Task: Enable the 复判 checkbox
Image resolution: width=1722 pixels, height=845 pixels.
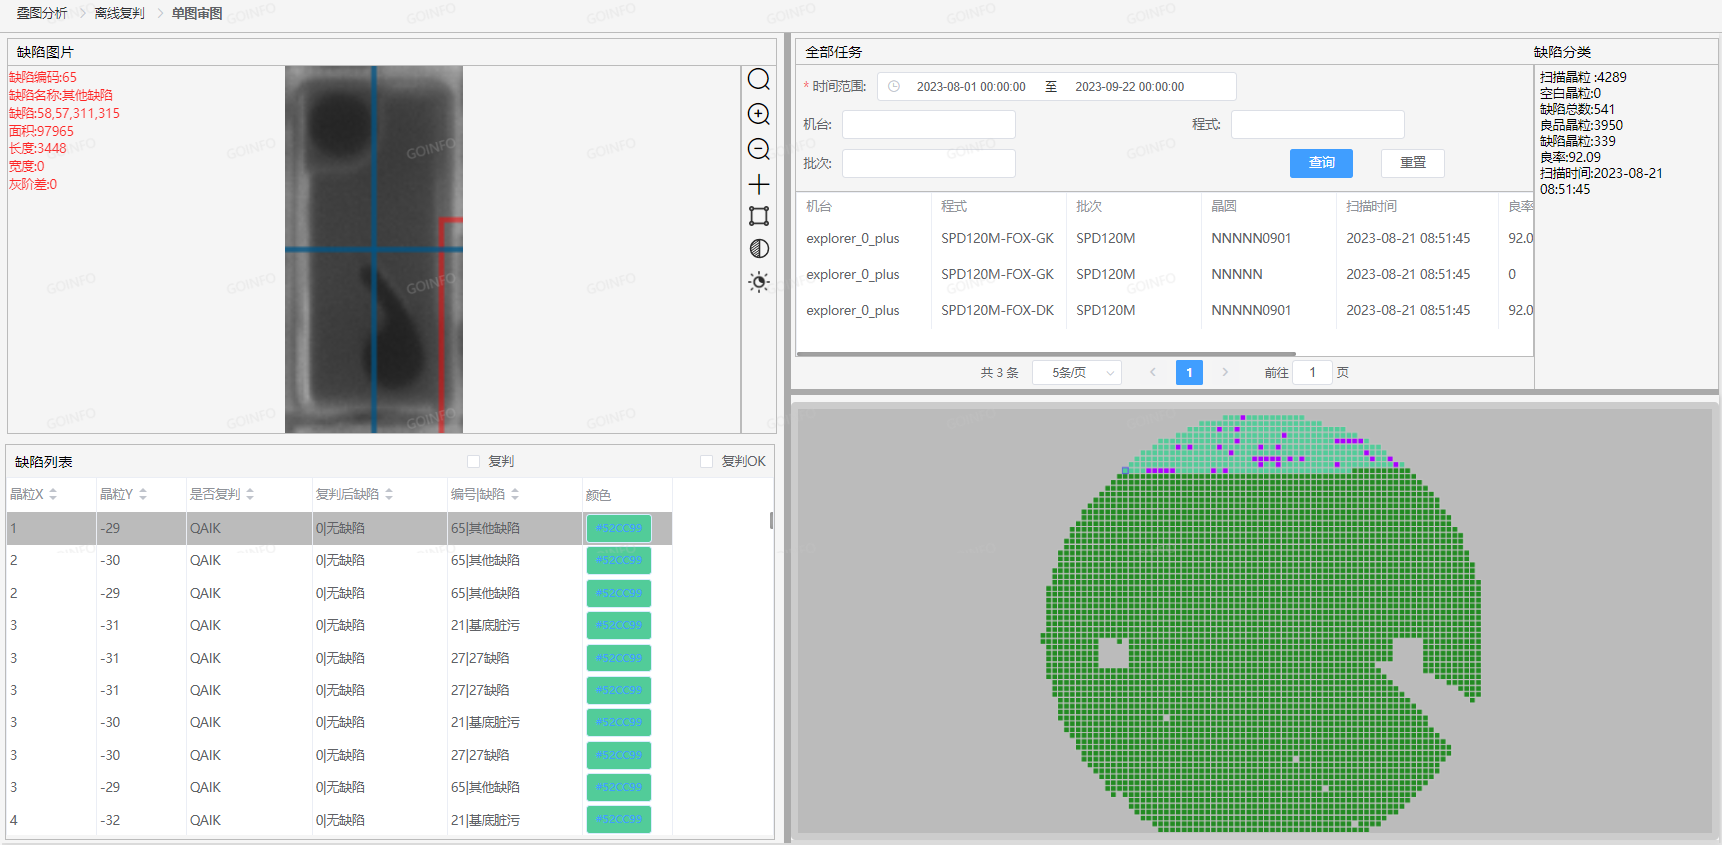Action: pos(474,461)
